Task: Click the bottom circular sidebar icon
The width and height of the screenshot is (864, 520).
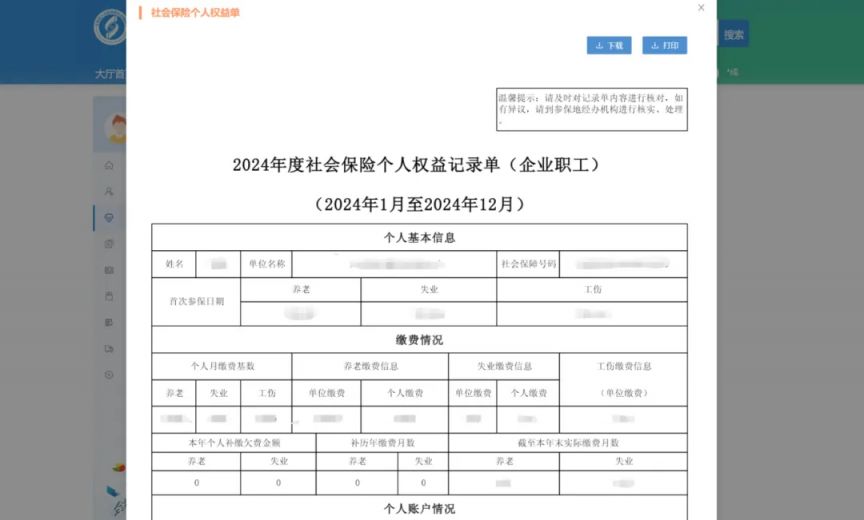Action: coord(109,374)
